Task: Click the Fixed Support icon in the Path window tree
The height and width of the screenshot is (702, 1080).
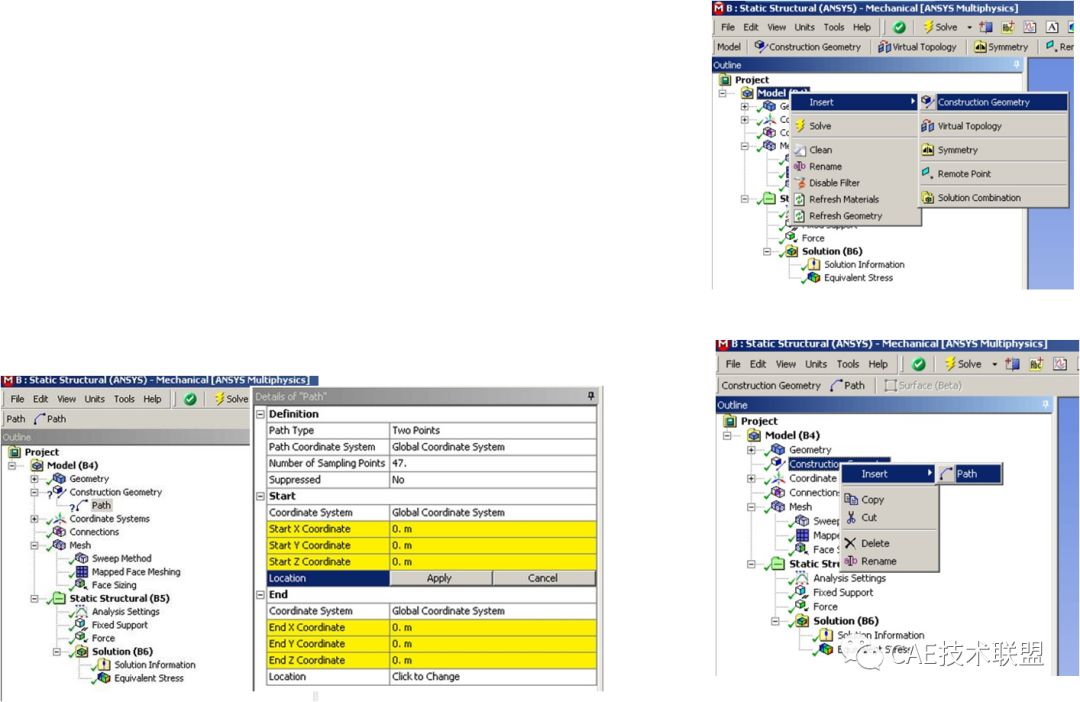Action: 81,624
